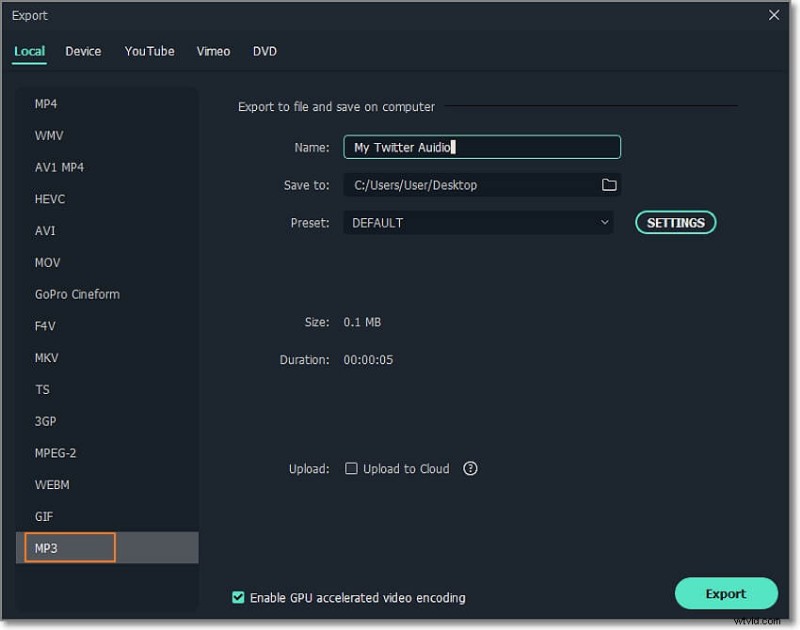This screenshot has height=630, width=800.
Task: Enable the Upload to Cloud checkbox
Action: click(351, 468)
